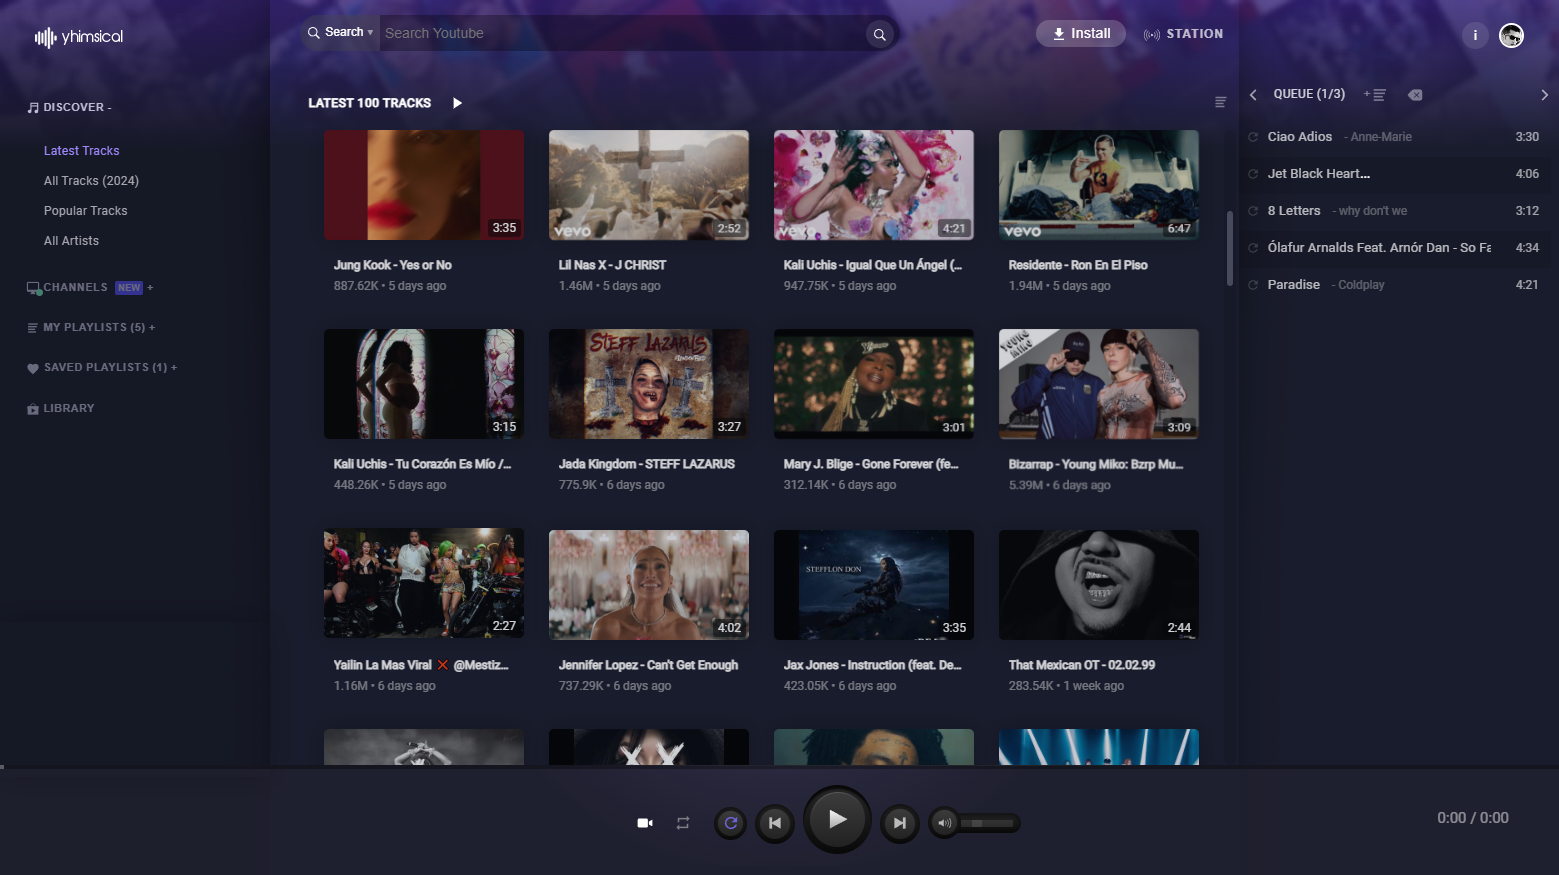
Task: Expand SAVED PLAYLISTS (1) section
Action: [x=110, y=368]
